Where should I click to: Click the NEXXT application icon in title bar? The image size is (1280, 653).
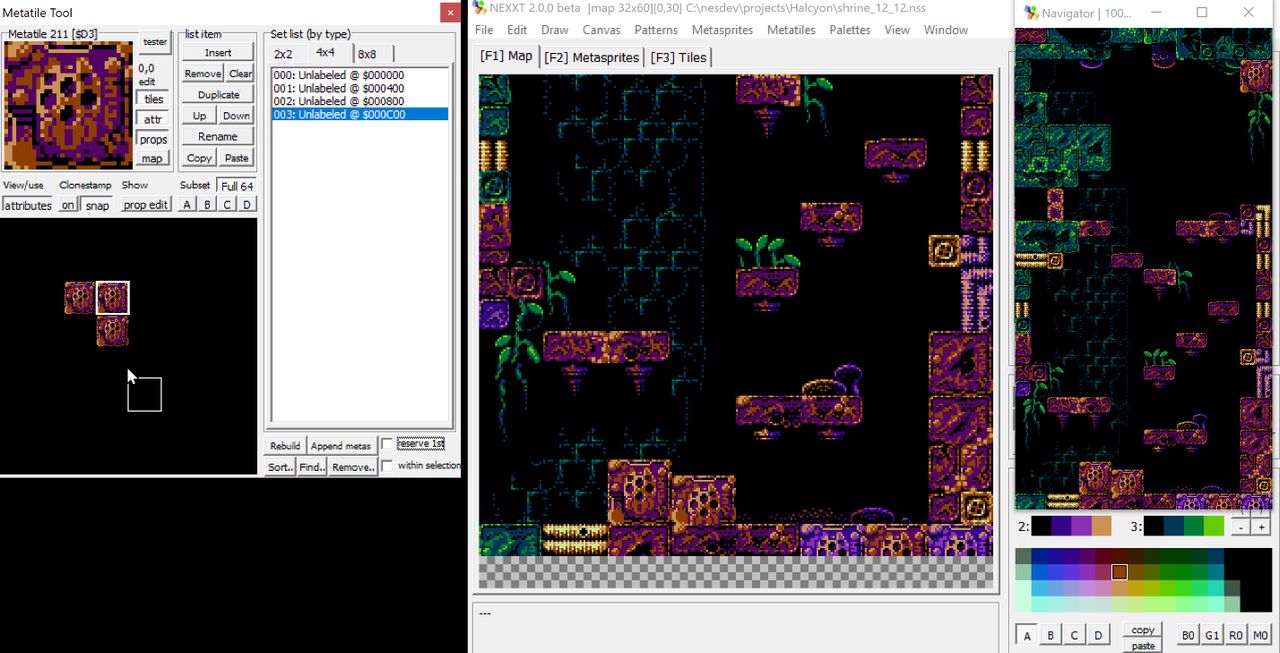click(x=479, y=9)
